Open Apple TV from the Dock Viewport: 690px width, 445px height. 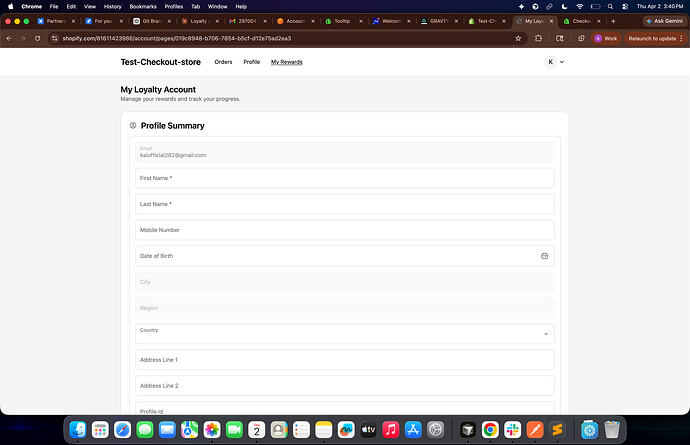pos(368,430)
